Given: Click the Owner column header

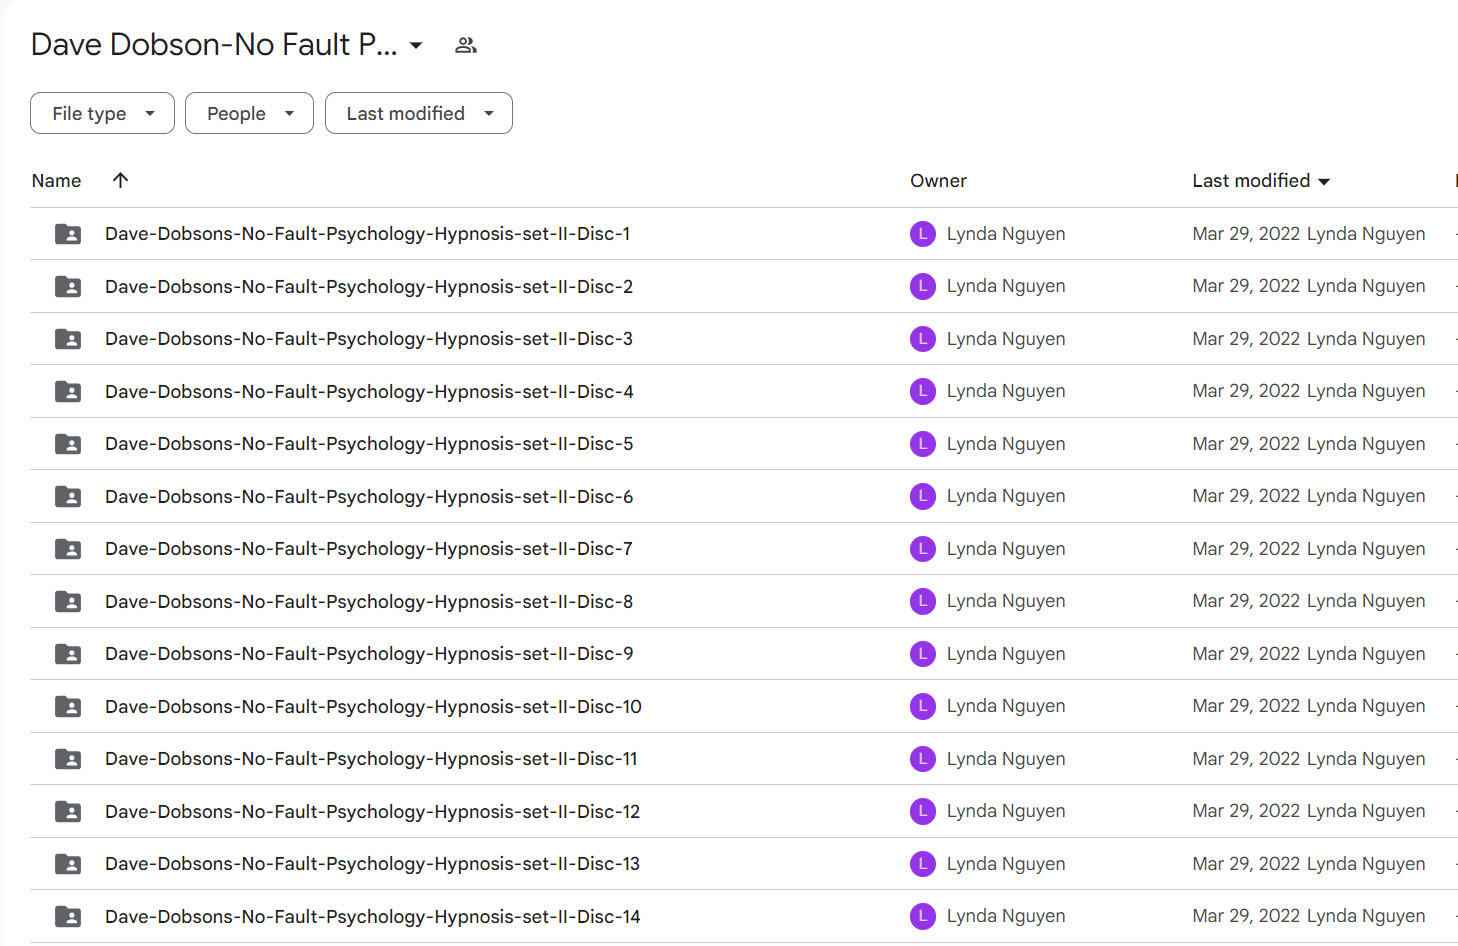Looking at the screenshot, I should 938,181.
